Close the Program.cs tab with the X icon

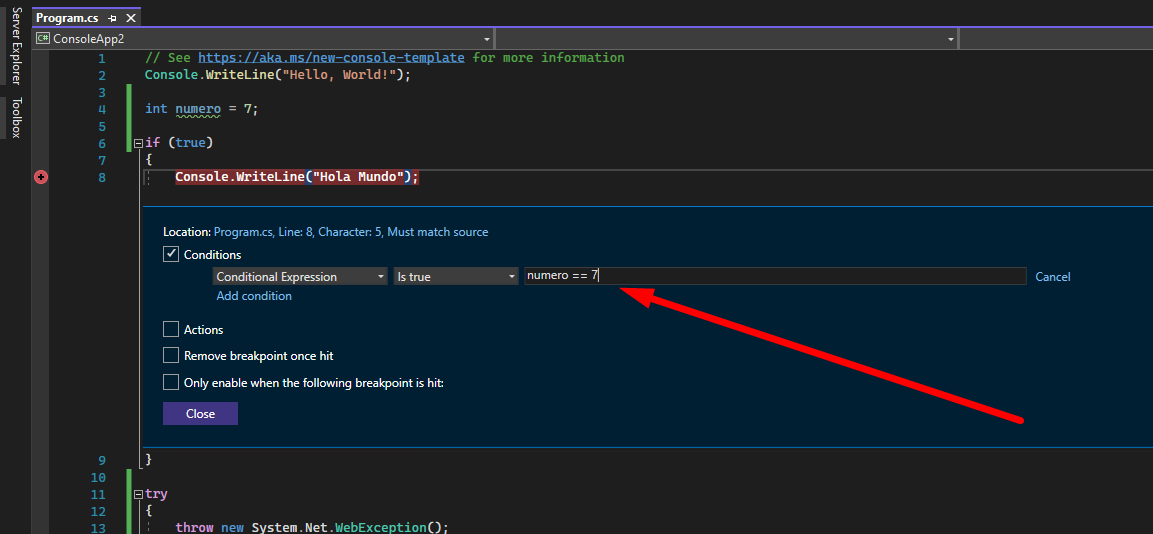[130, 18]
